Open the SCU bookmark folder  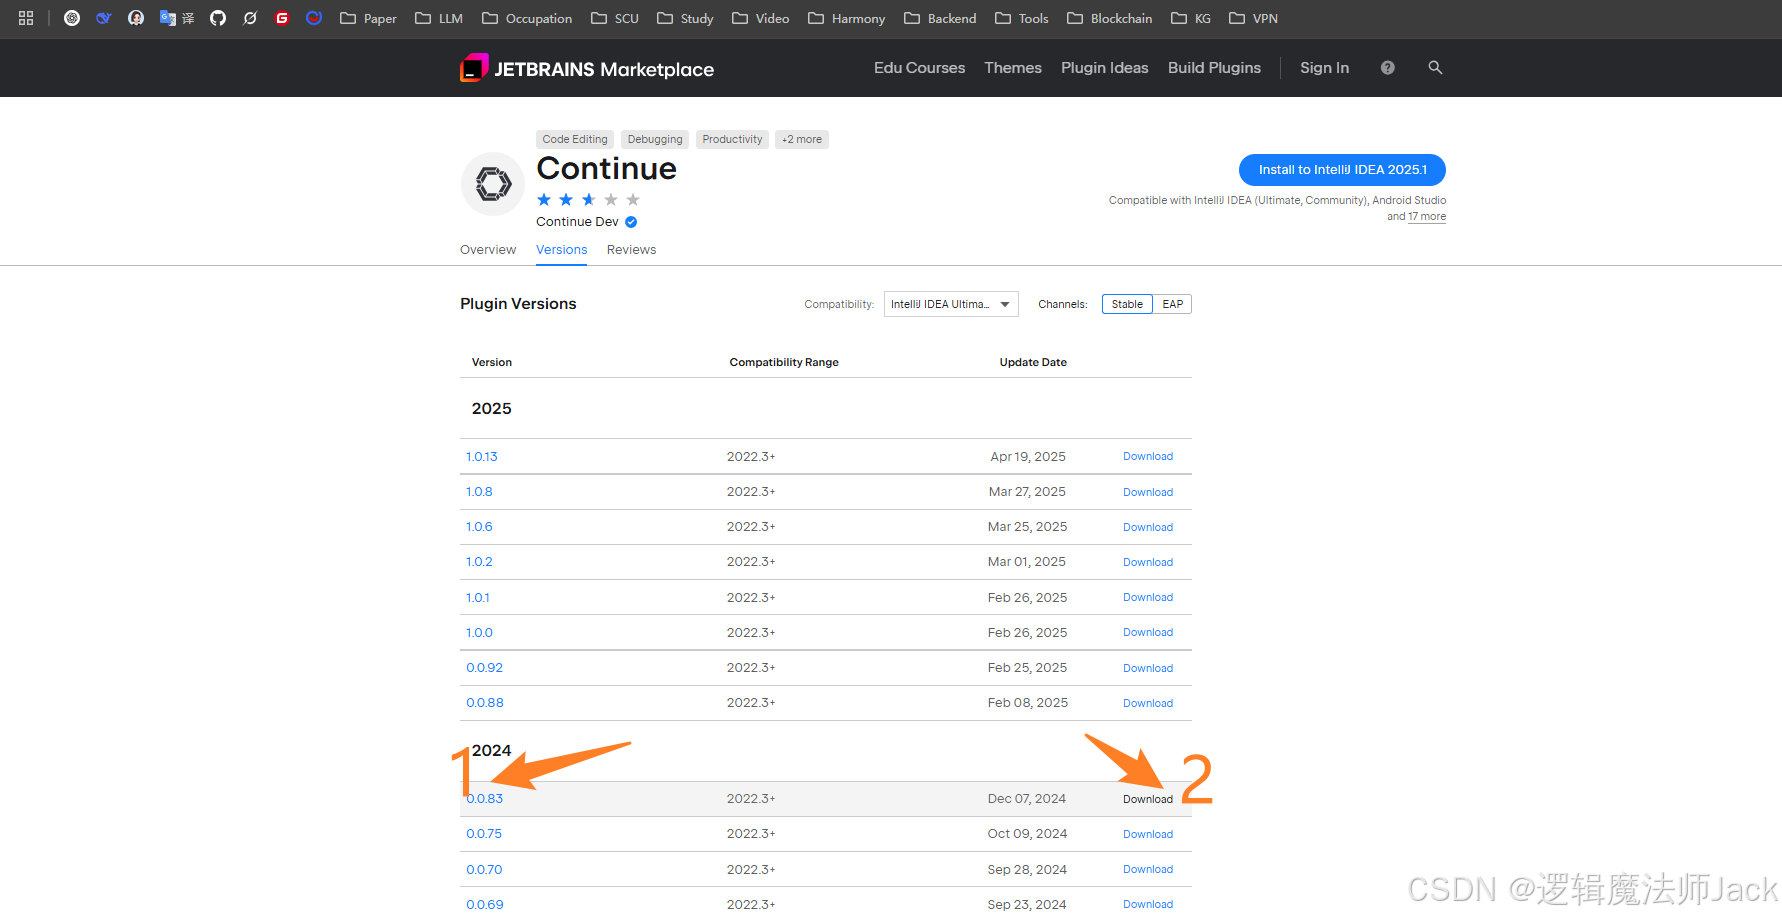615,18
